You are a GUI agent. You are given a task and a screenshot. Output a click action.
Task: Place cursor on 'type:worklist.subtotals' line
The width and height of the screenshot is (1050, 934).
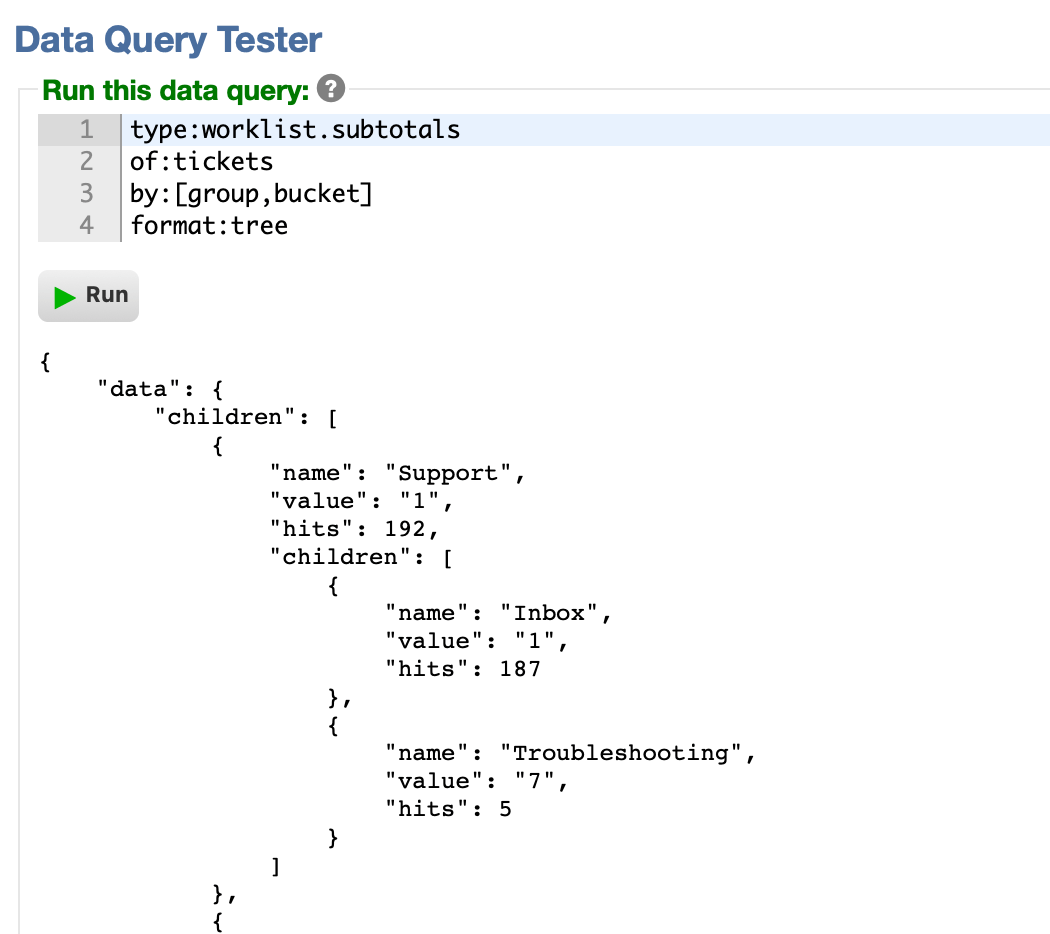point(586,130)
